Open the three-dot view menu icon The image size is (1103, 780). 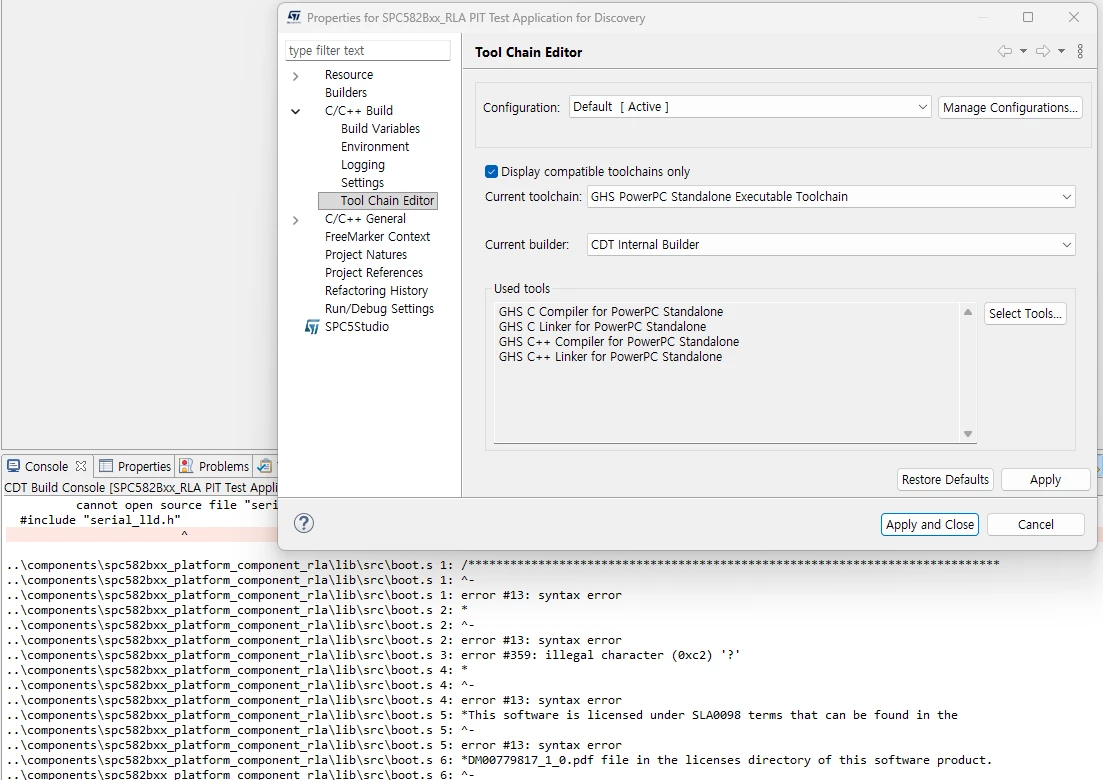pyautogui.click(x=1080, y=51)
